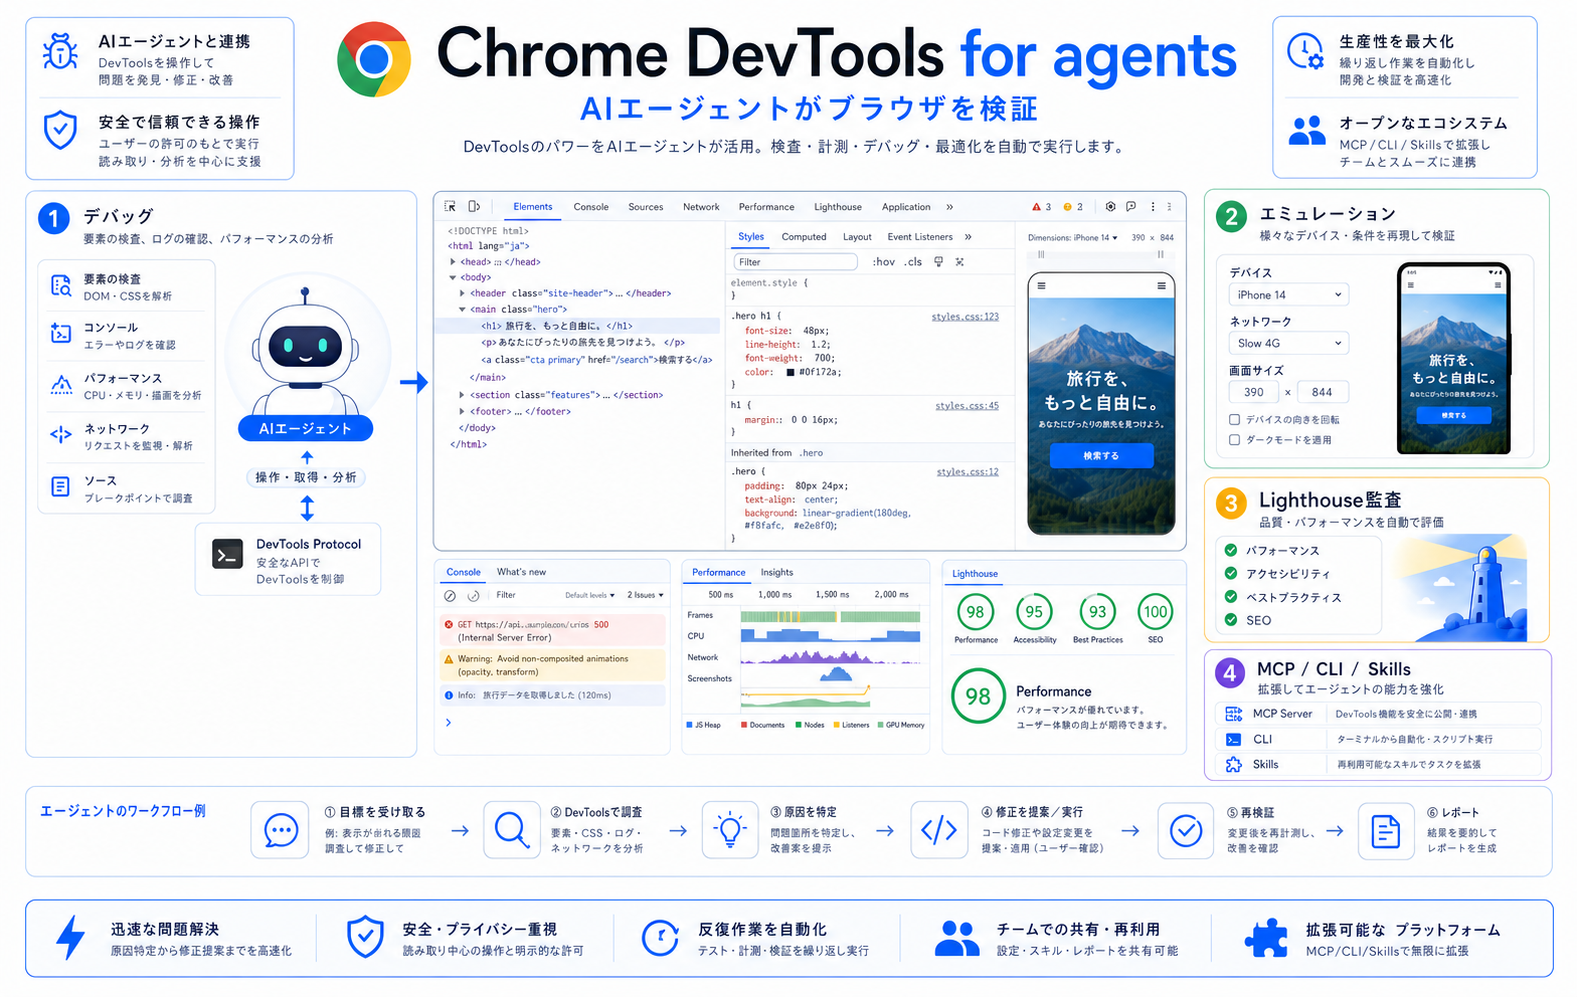Expand the section class features node
The image size is (1577, 997).
[462, 395]
